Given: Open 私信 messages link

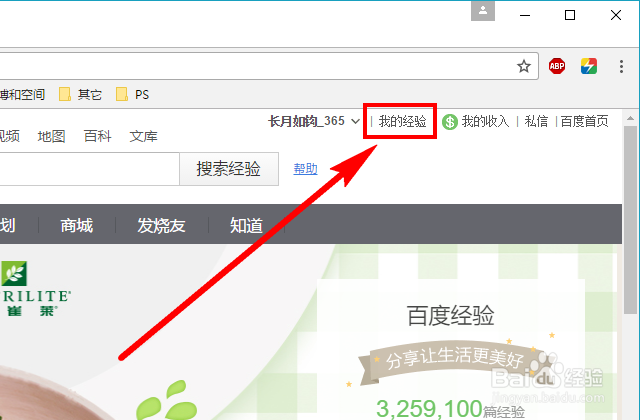Looking at the screenshot, I should [x=536, y=121].
